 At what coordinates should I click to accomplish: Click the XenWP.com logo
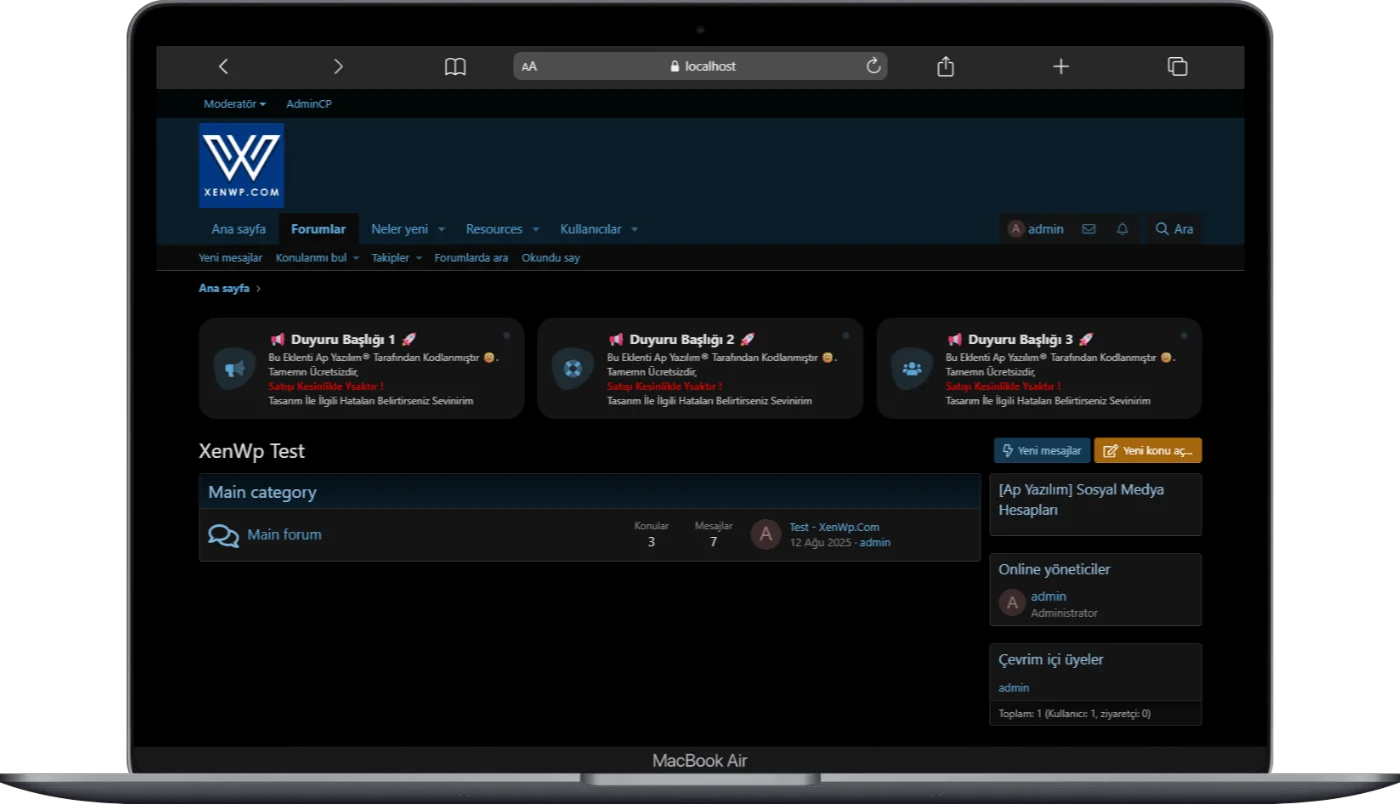pos(241,165)
